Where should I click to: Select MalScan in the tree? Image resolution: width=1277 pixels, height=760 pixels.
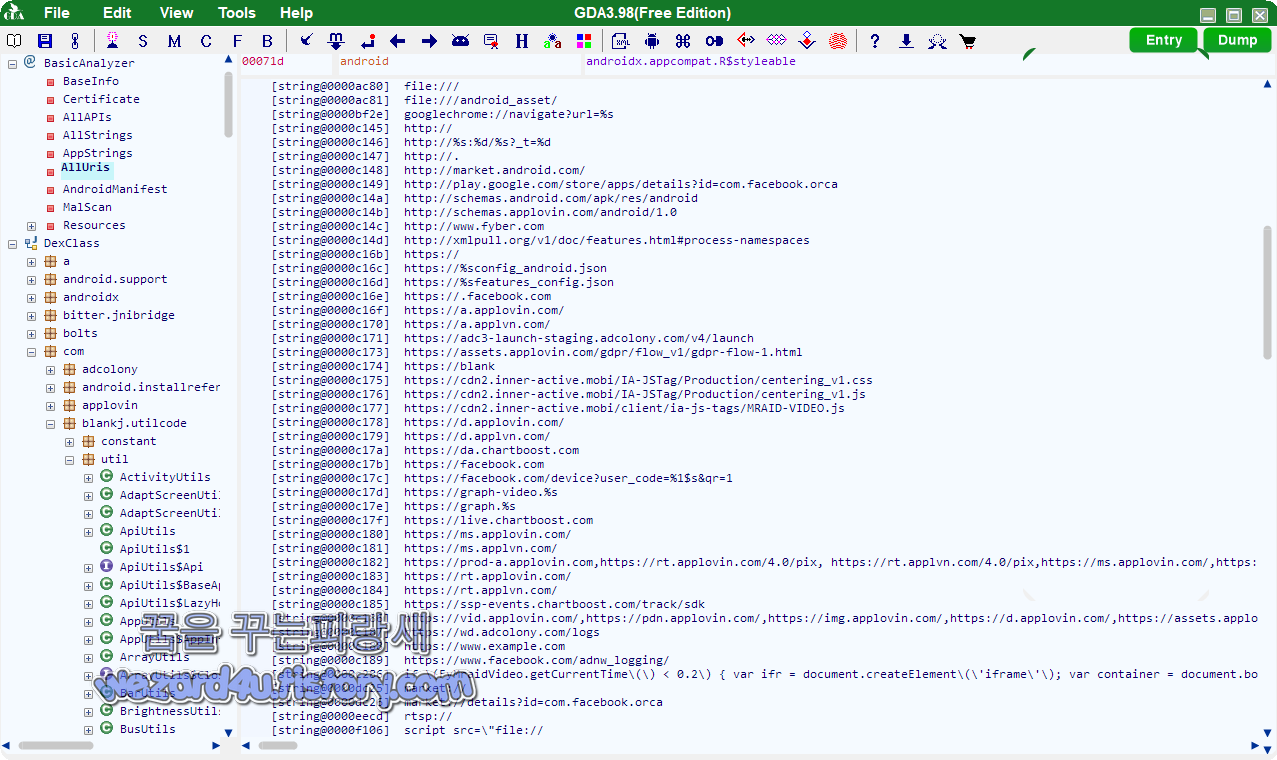click(87, 207)
